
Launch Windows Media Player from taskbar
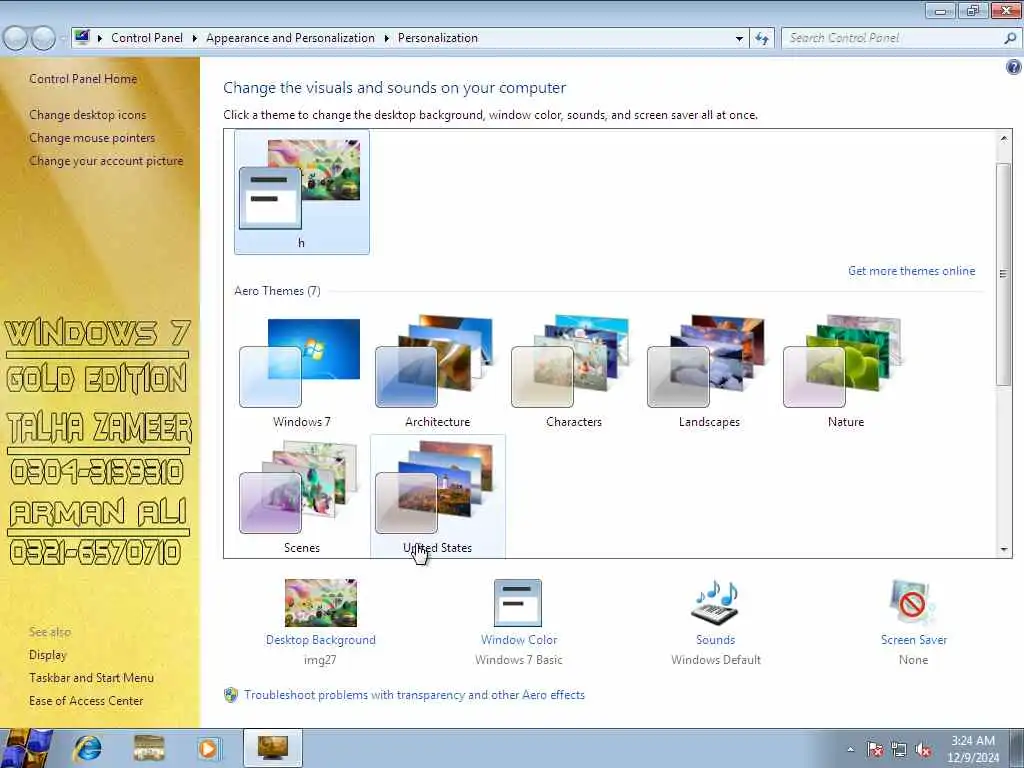pyautogui.click(x=208, y=748)
